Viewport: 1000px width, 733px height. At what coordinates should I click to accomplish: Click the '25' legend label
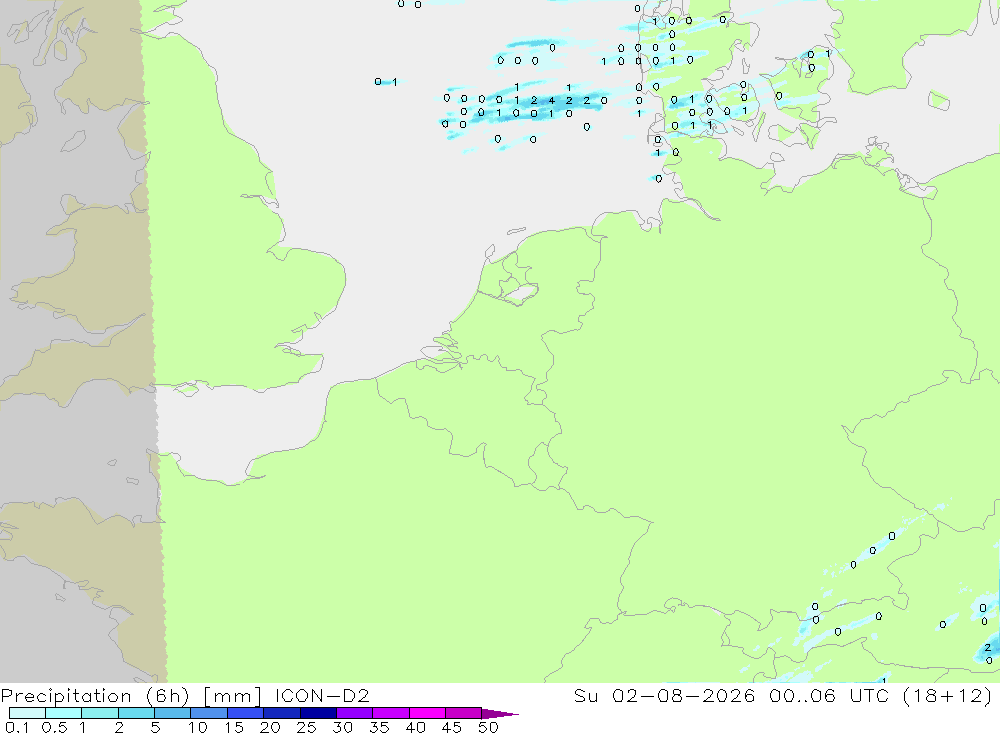point(306,727)
